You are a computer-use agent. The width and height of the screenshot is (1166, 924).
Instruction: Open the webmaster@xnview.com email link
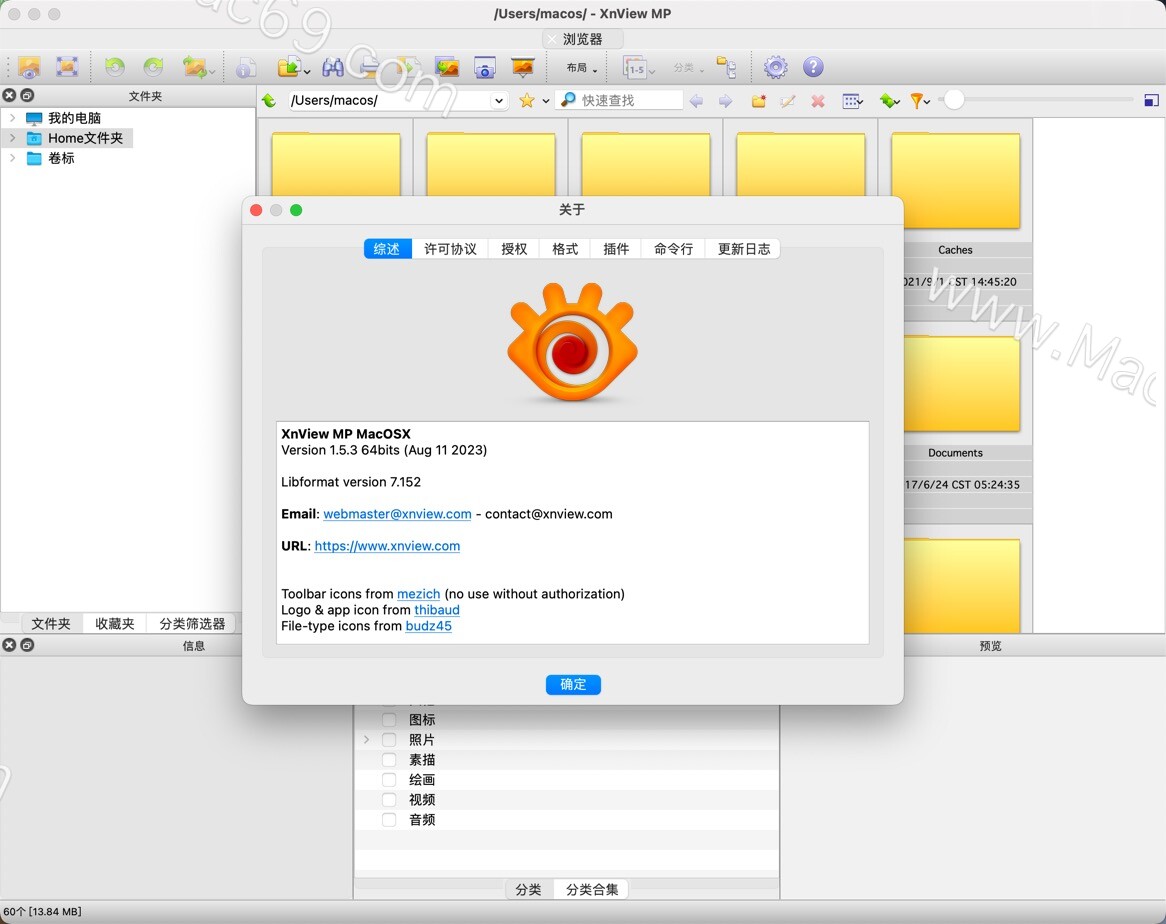click(x=397, y=513)
